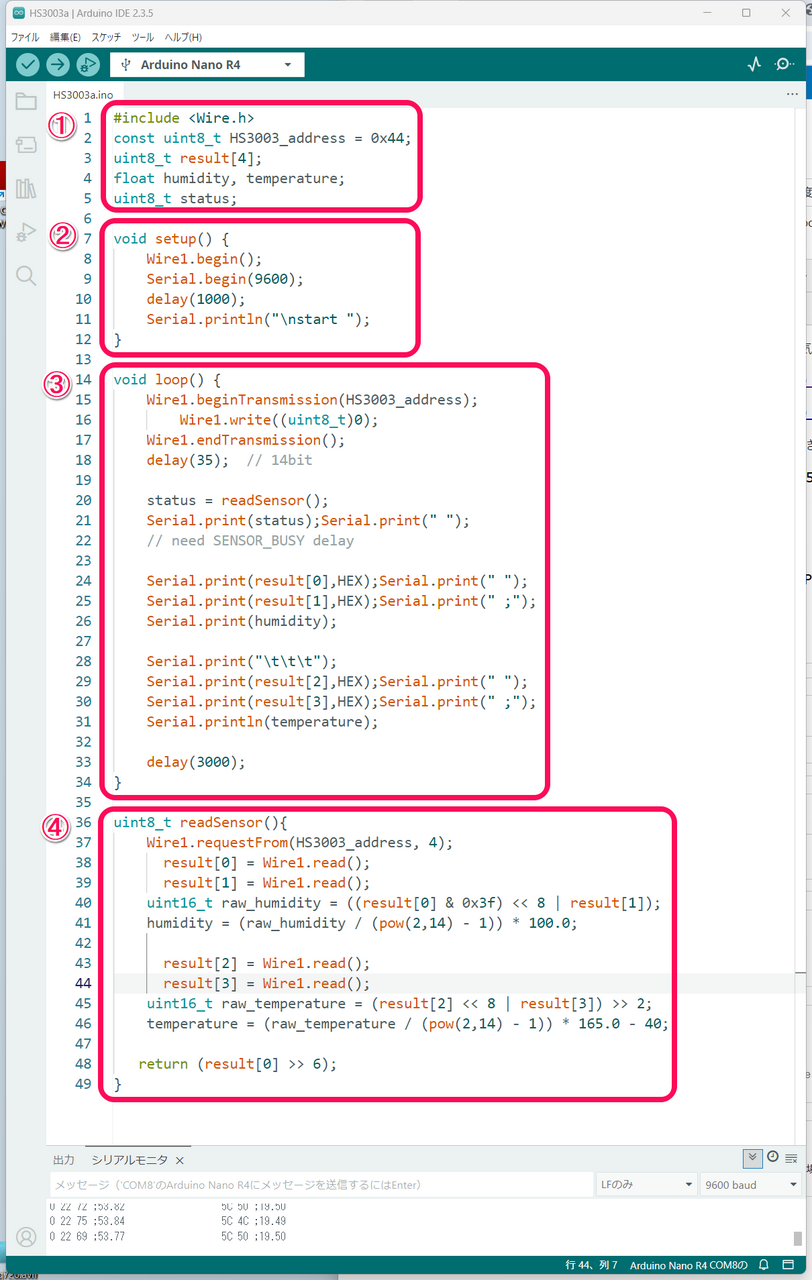
Task: Open the スケッチ menu
Action: tap(106, 37)
